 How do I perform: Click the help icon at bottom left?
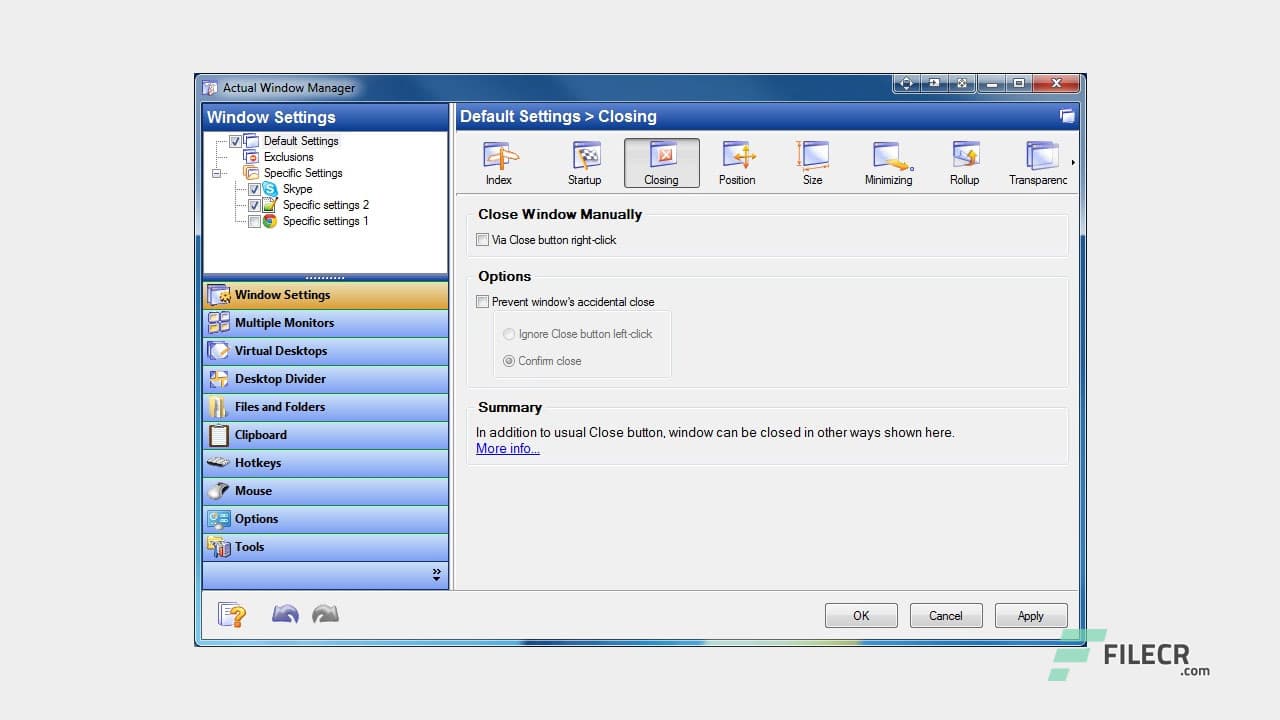232,614
